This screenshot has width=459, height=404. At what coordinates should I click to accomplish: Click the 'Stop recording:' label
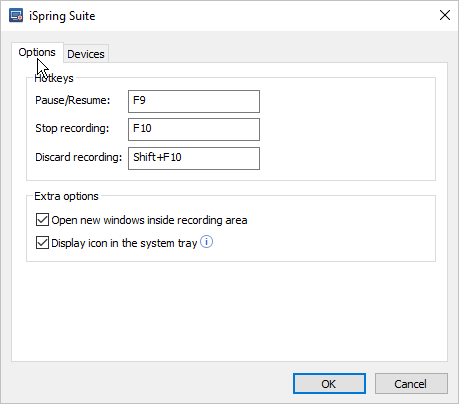click(x=72, y=128)
